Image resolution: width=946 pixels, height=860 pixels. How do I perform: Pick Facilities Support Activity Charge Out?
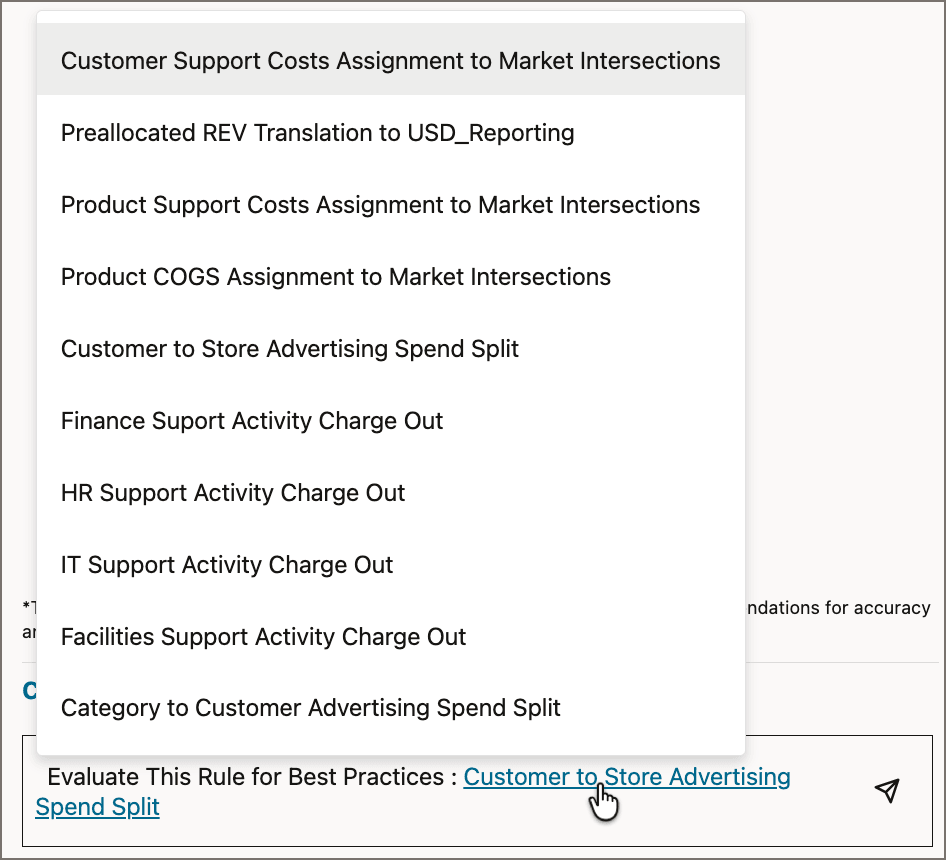click(263, 637)
